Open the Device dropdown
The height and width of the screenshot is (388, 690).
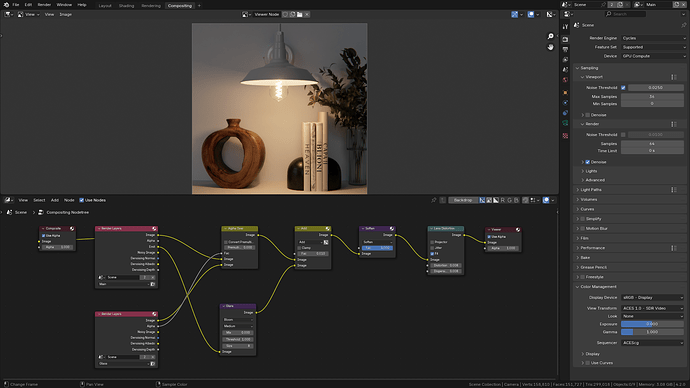coord(653,56)
